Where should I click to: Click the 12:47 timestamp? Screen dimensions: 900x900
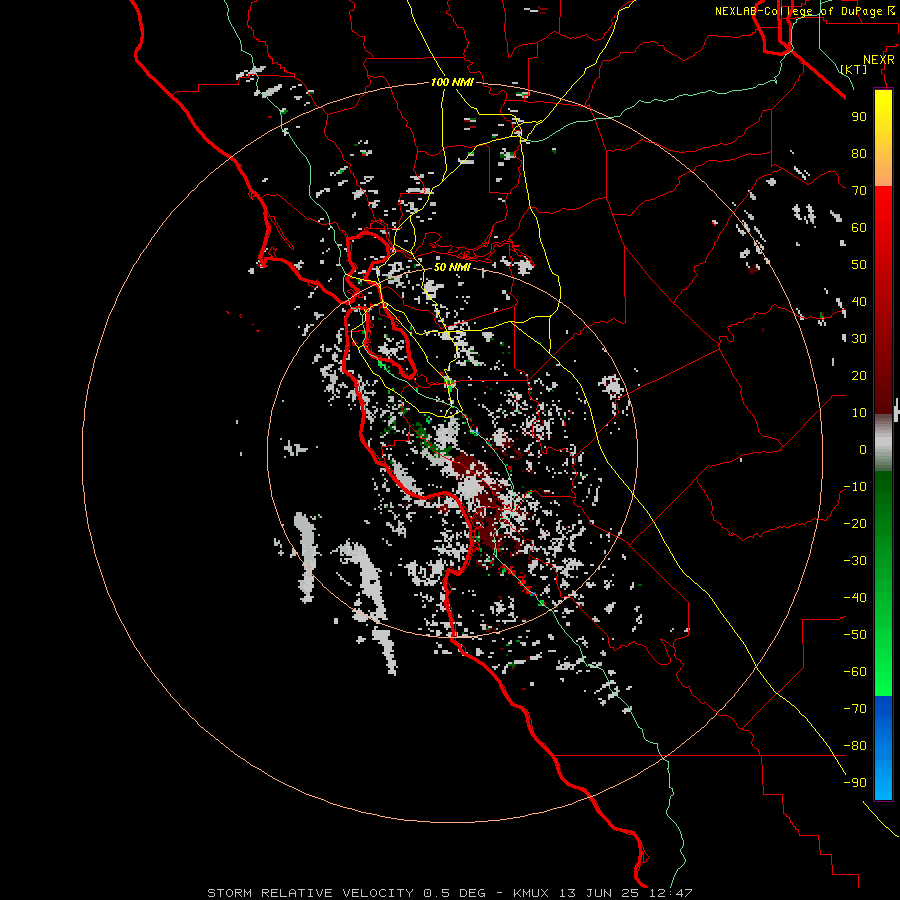671,893
